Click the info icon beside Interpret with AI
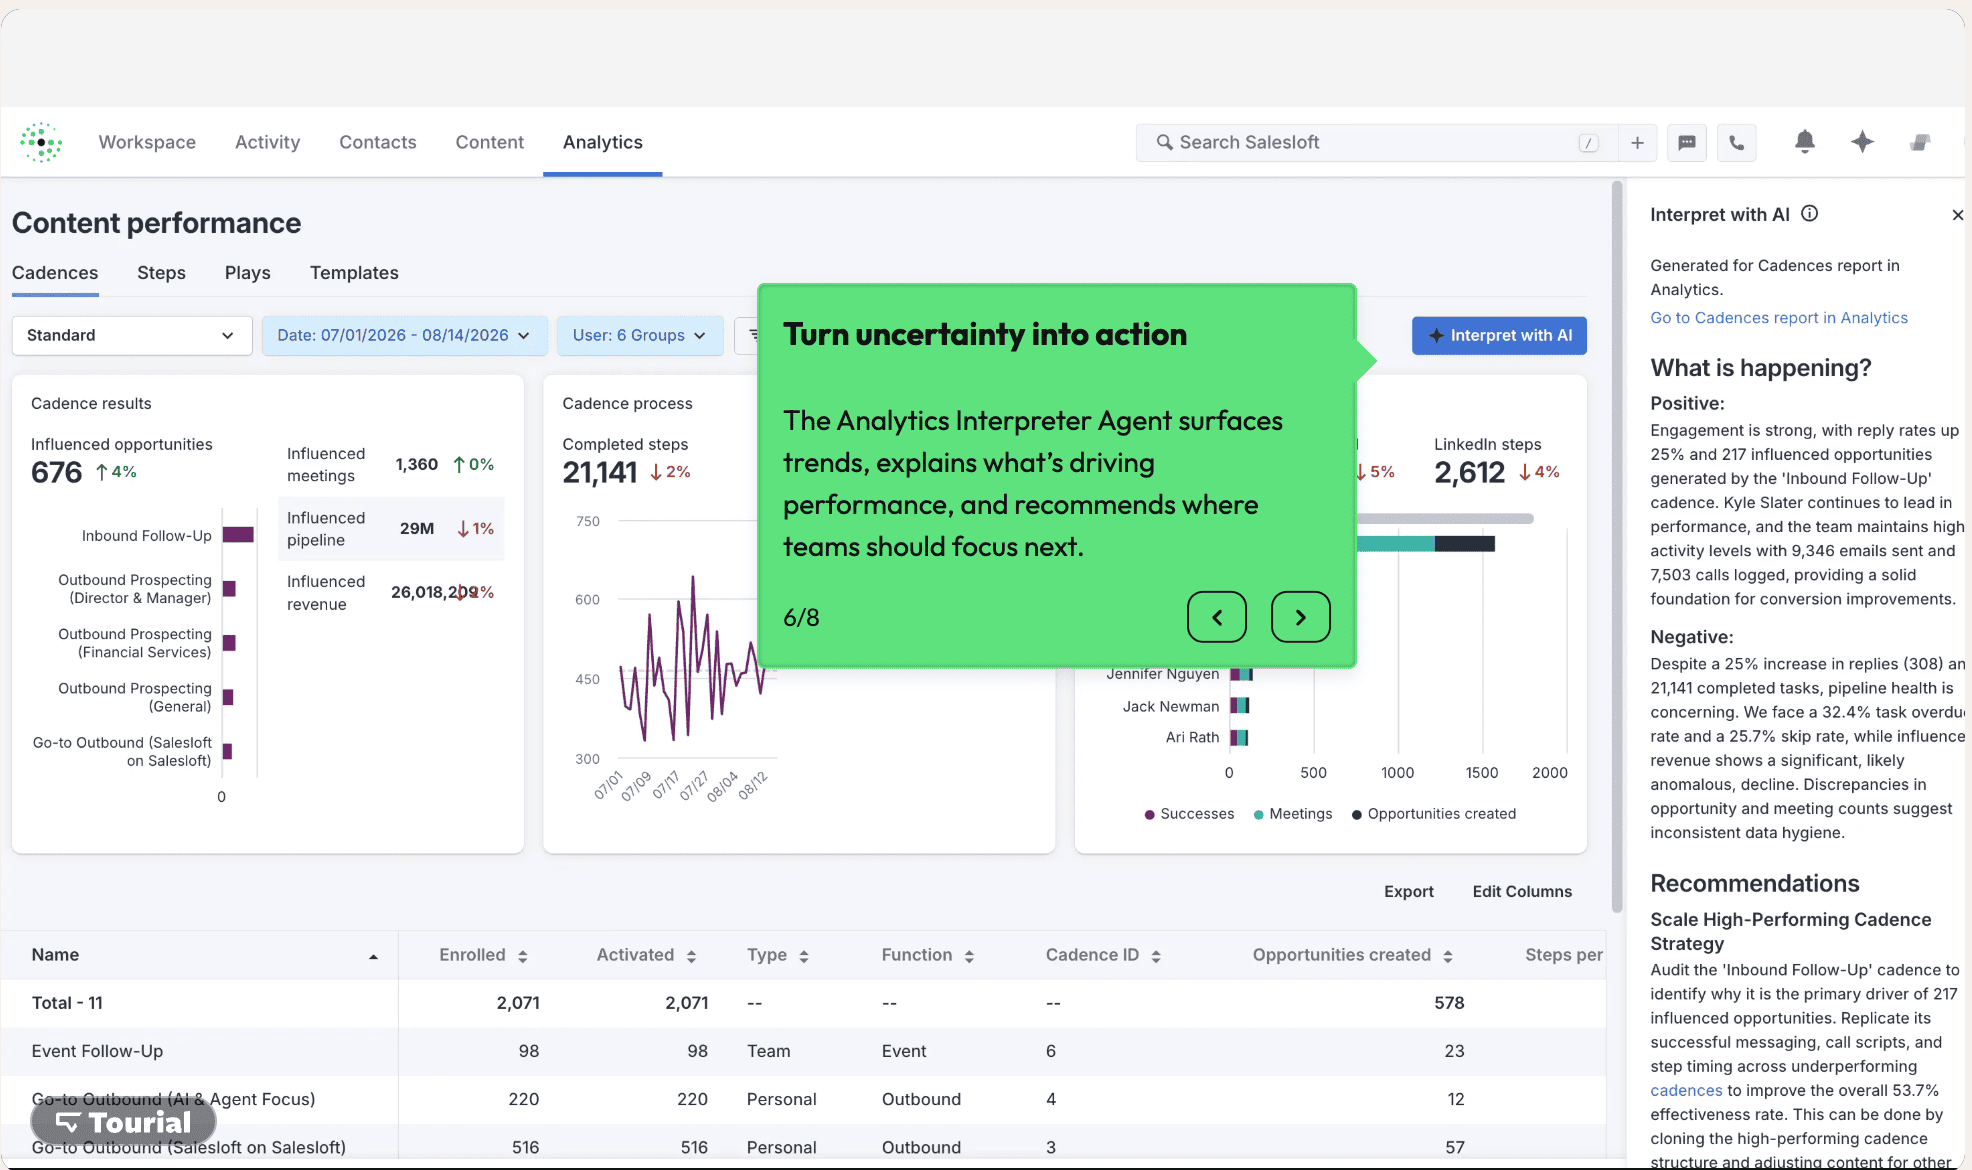1972x1170 pixels. click(x=1810, y=213)
